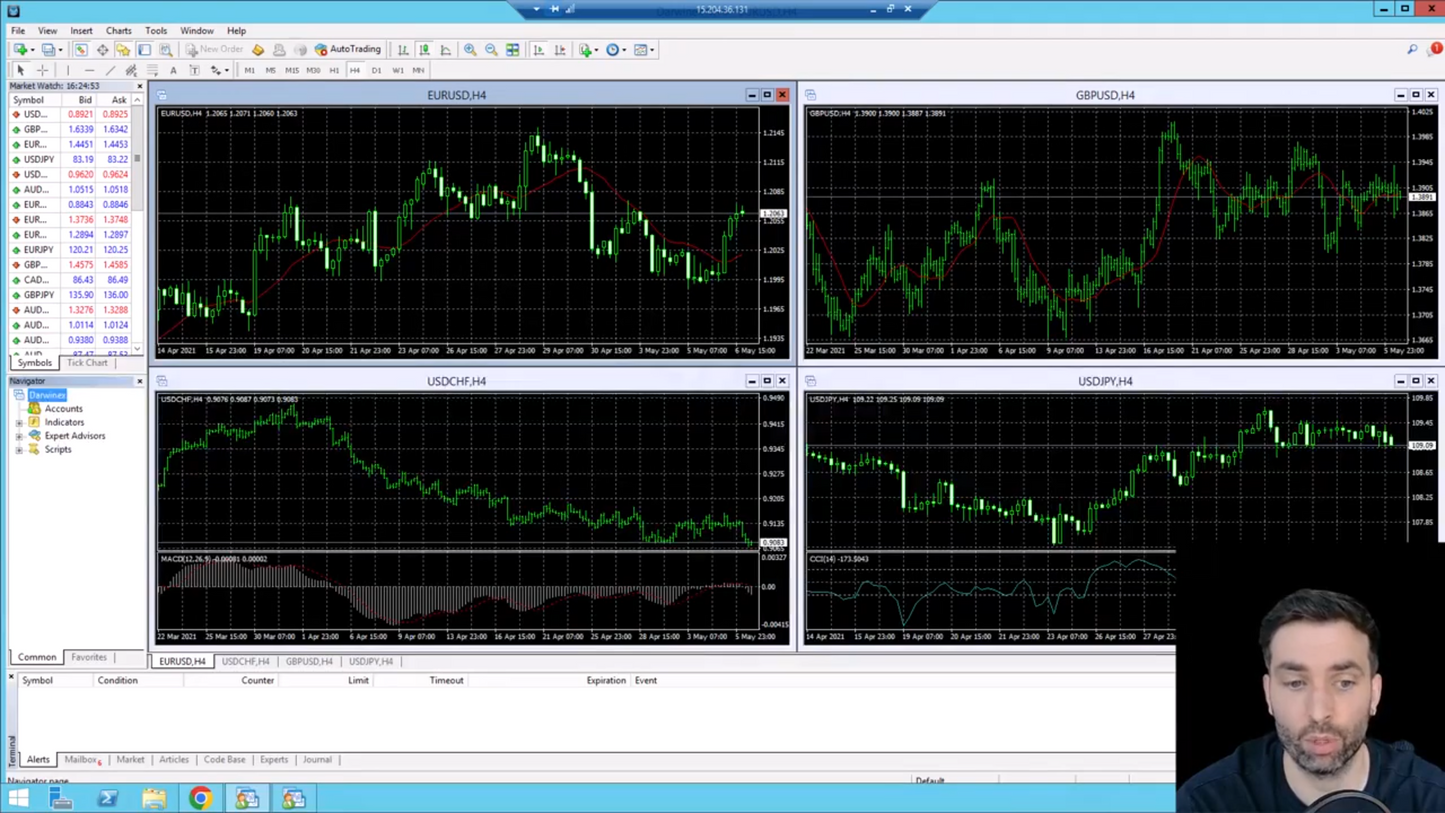This screenshot has width=1445, height=813.
Task: Open the Data Window crosshair-circle icon
Action: pos(102,49)
